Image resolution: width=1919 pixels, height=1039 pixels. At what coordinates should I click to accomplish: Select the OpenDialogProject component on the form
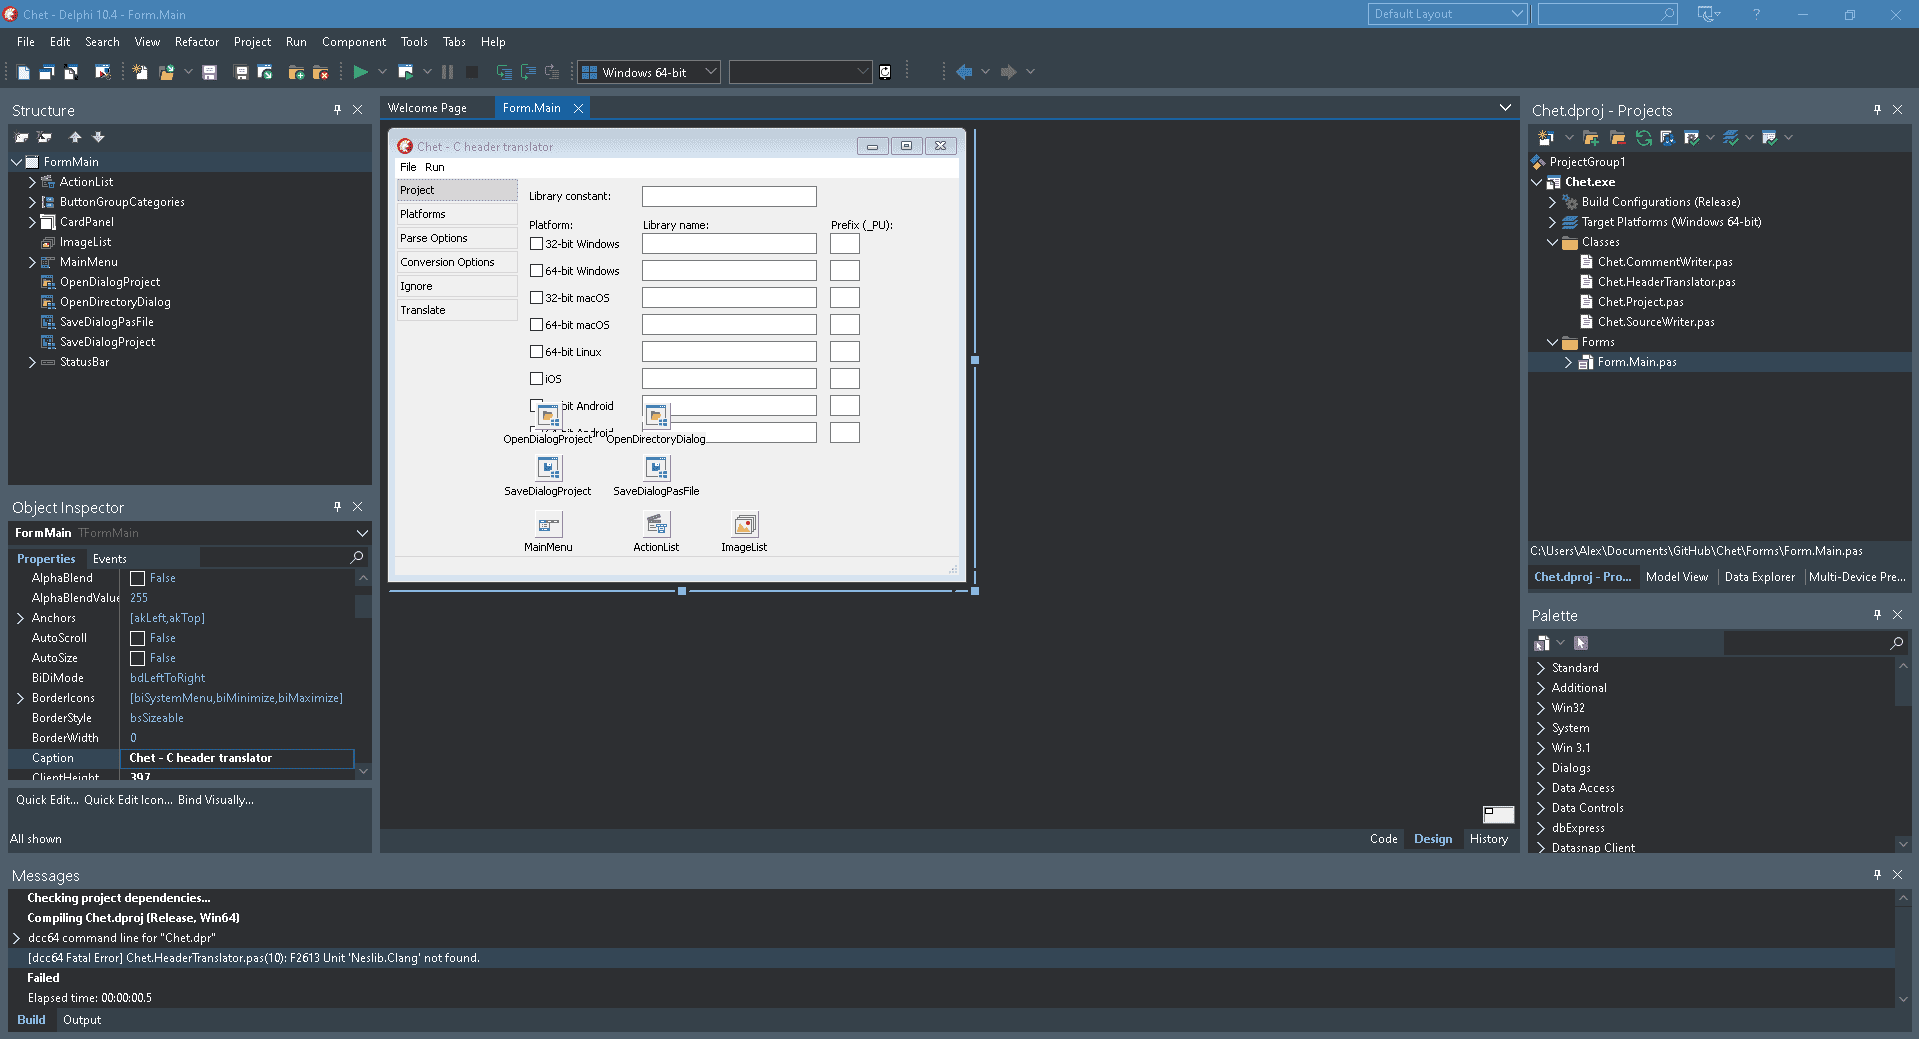[548, 416]
